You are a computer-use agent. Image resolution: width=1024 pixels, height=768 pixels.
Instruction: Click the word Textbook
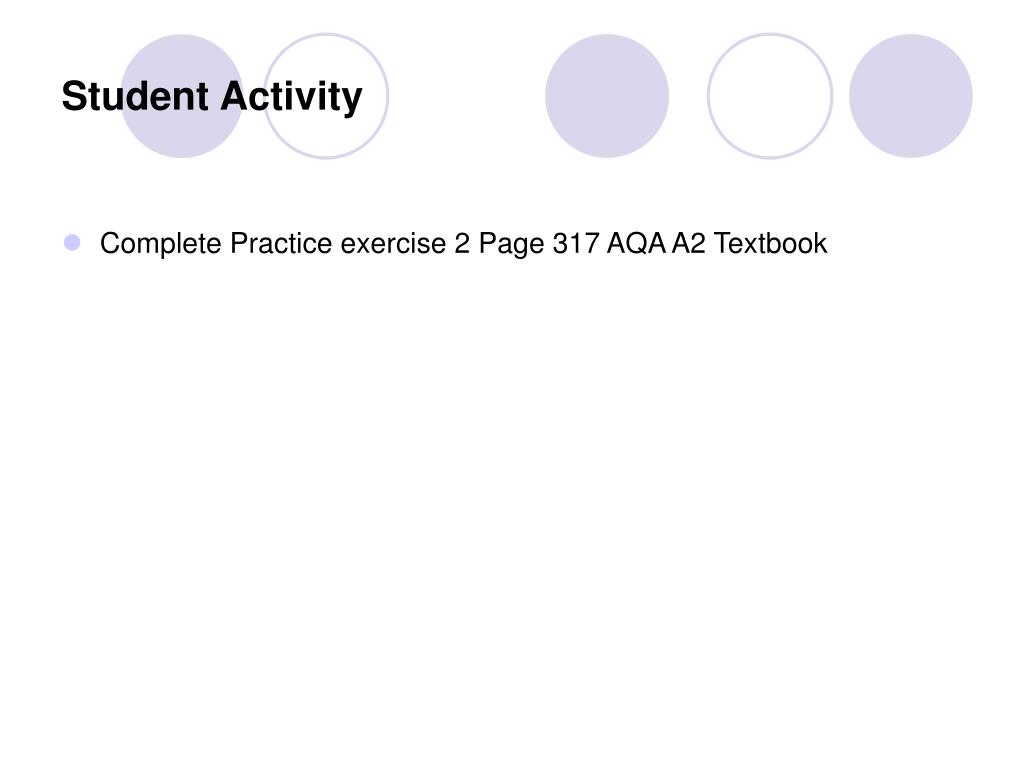click(x=771, y=244)
